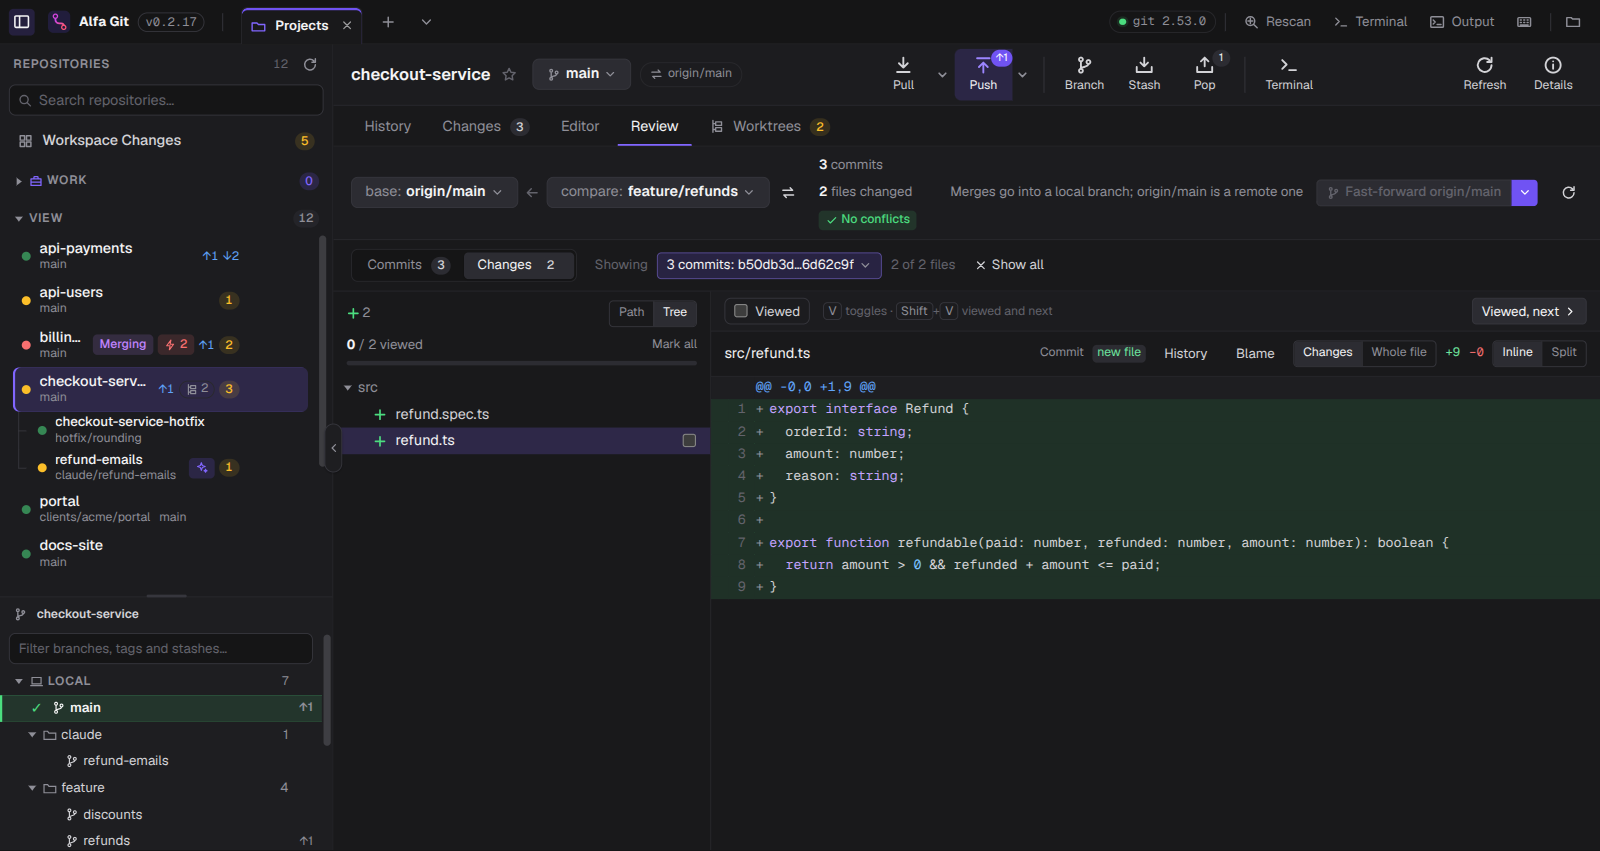Click Show all filter reset

pos(1010,265)
